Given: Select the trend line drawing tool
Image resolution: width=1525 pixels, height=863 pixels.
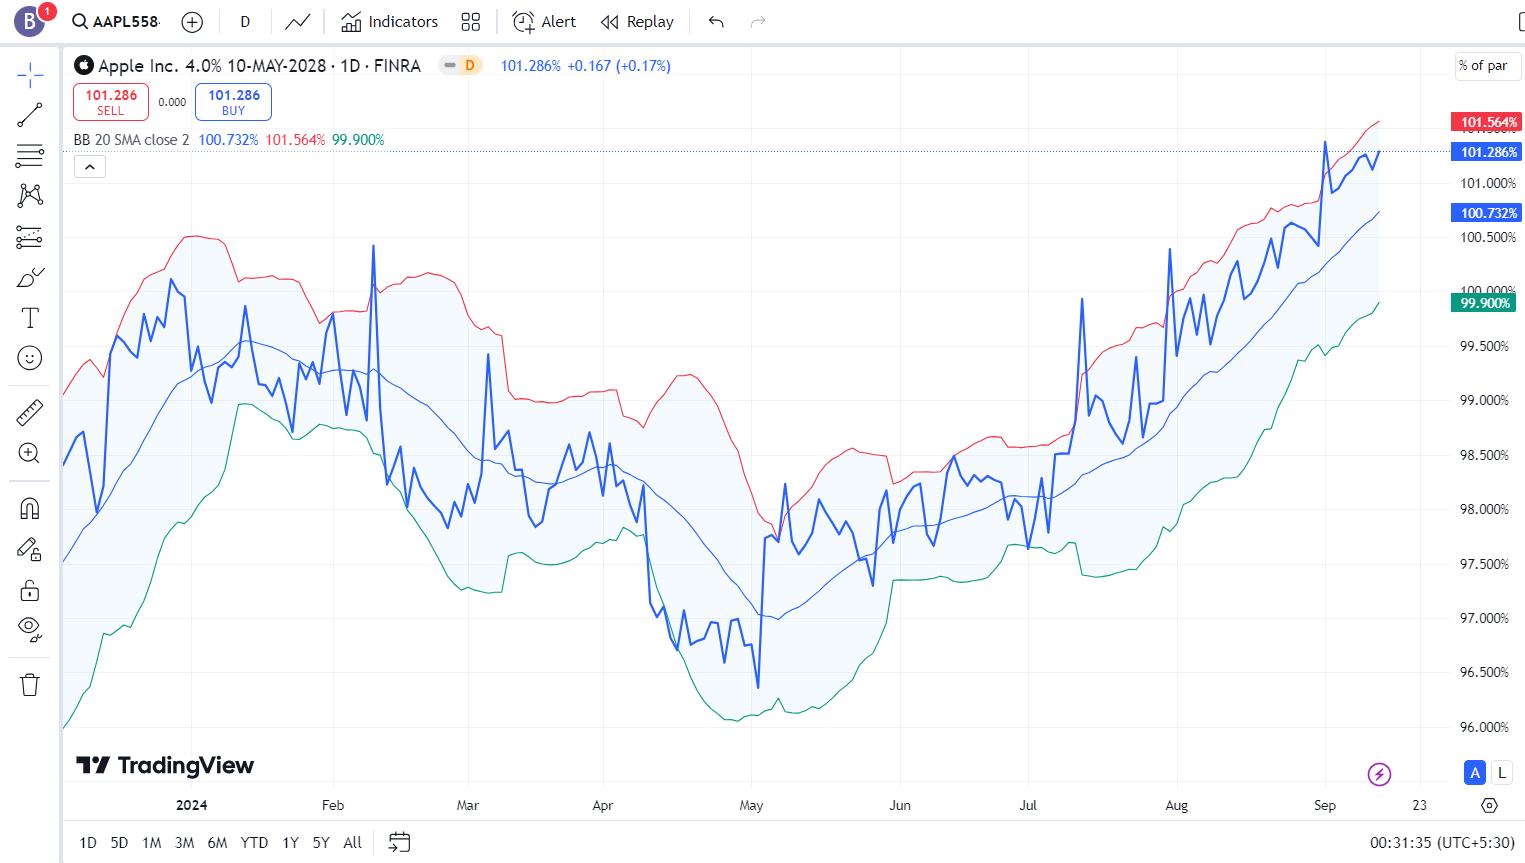Looking at the screenshot, I should coord(30,115).
